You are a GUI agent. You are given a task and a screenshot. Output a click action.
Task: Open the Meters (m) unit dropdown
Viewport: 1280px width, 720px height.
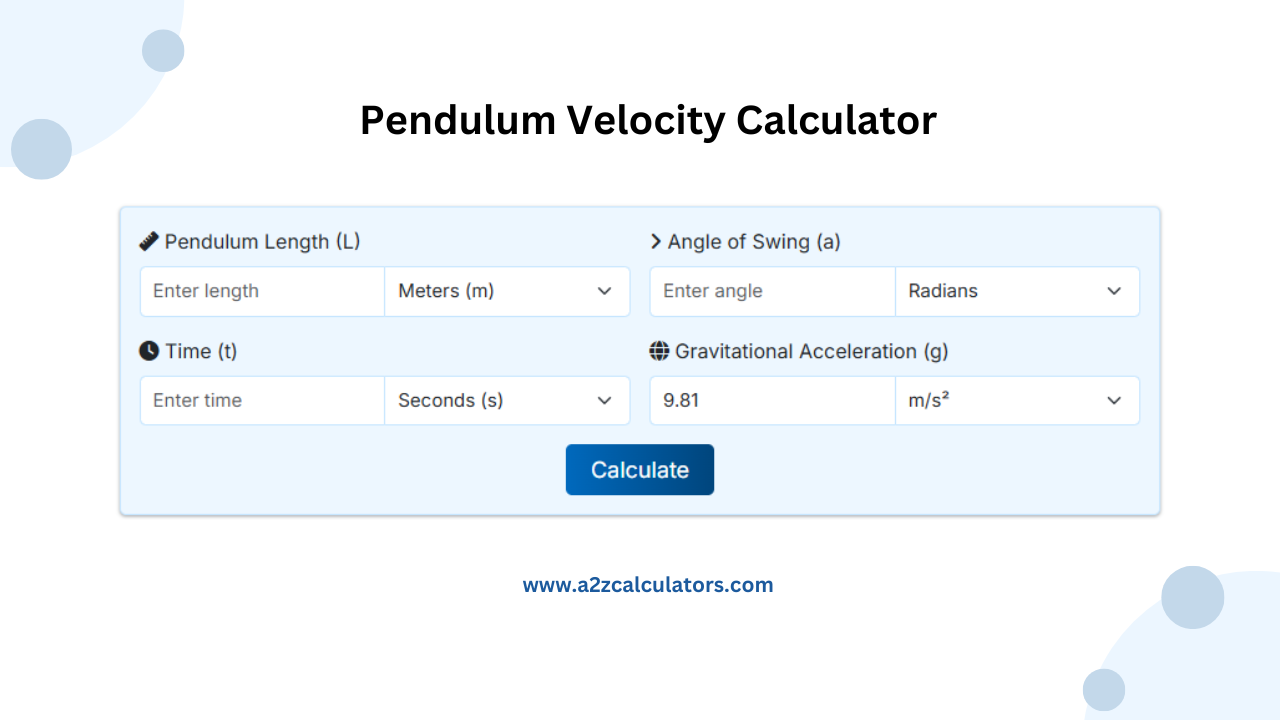[x=507, y=291]
